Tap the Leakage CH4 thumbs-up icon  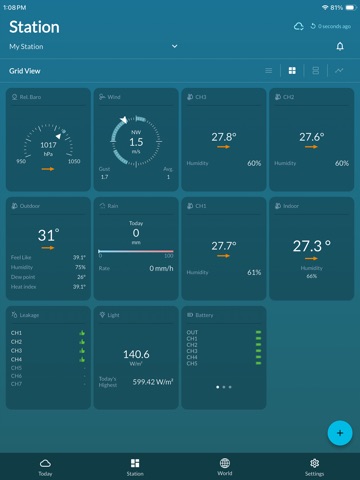tap(82, 359)
